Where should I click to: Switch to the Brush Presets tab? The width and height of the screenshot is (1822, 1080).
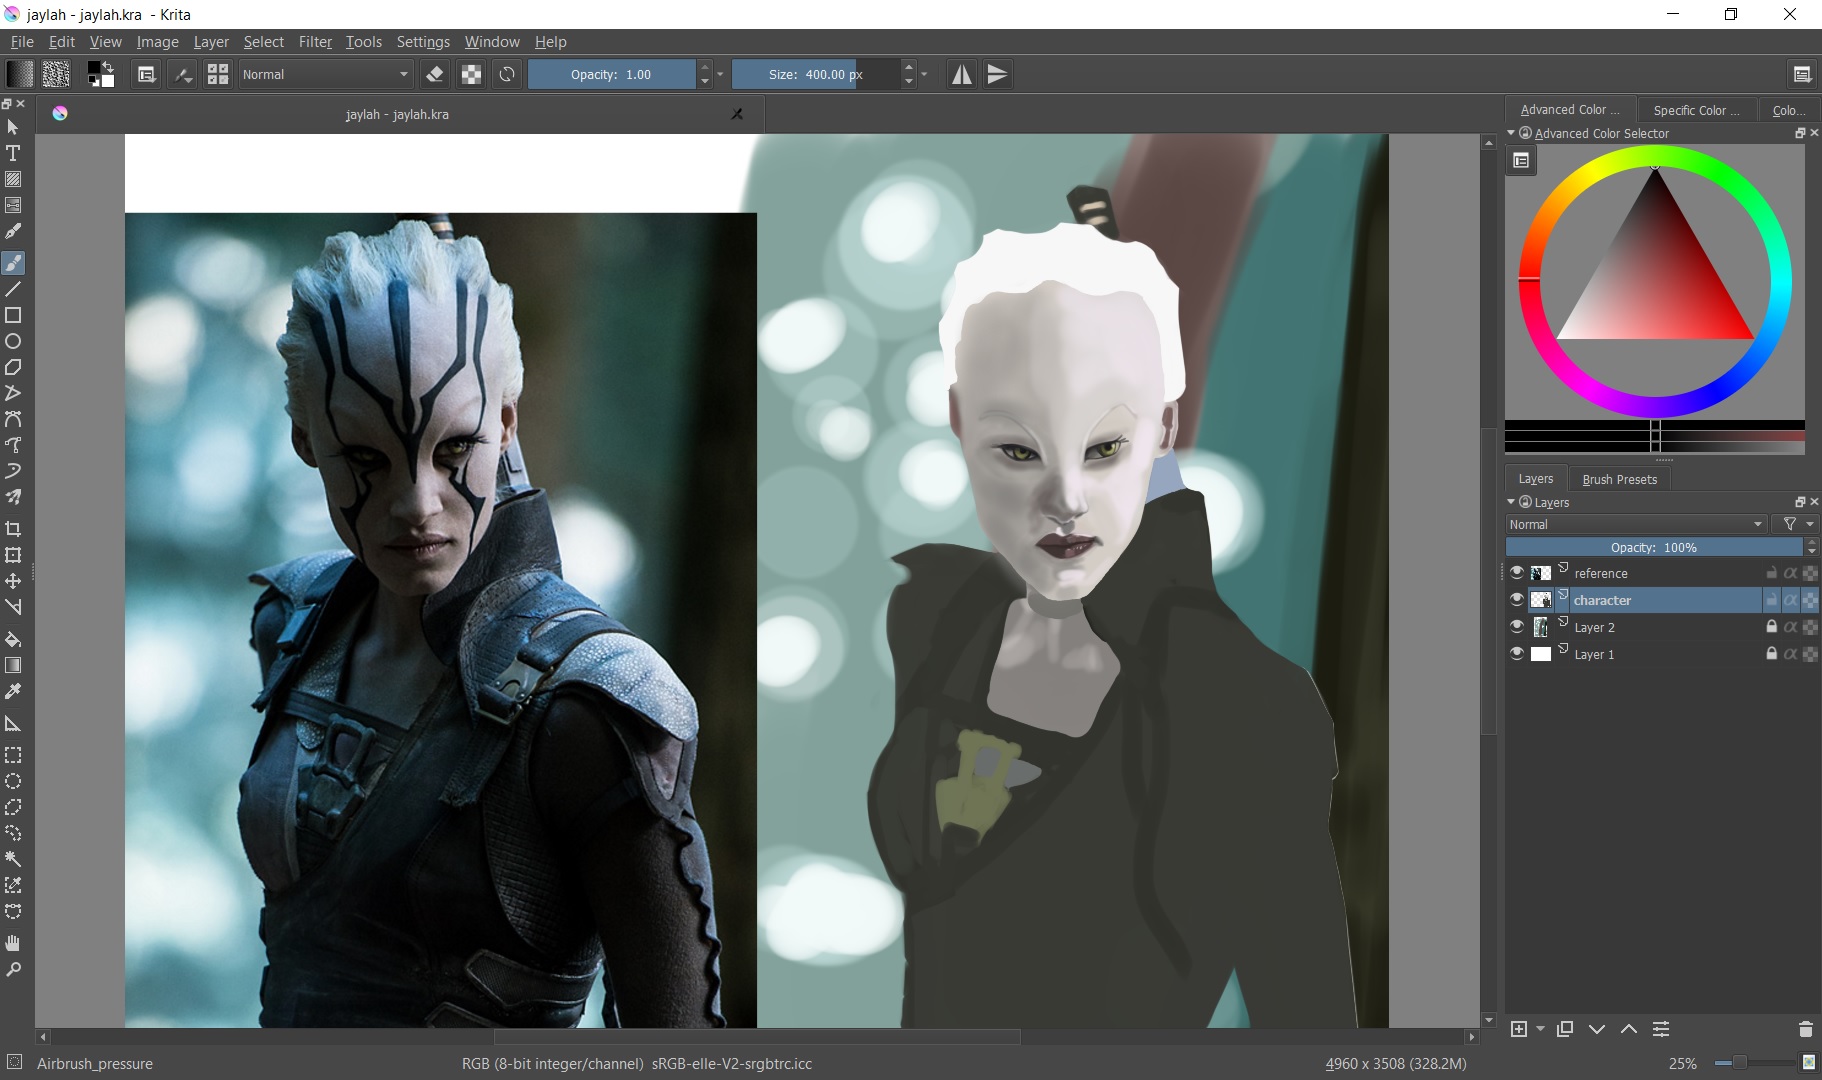(1619, 479)
